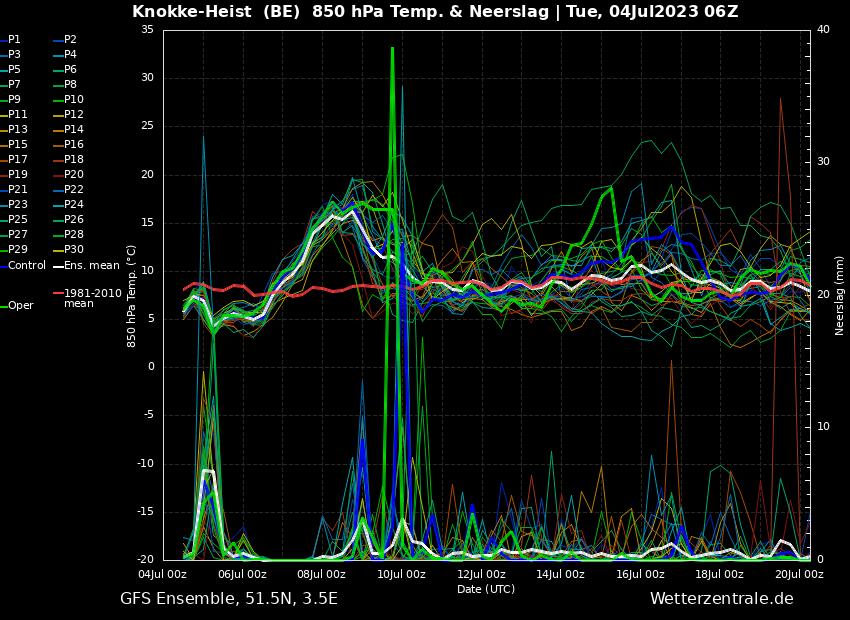Click the 850 hPa Temp. axis title
Image resolution: width=850 pixels, height=620 pixels.
[x=132, y=295]
